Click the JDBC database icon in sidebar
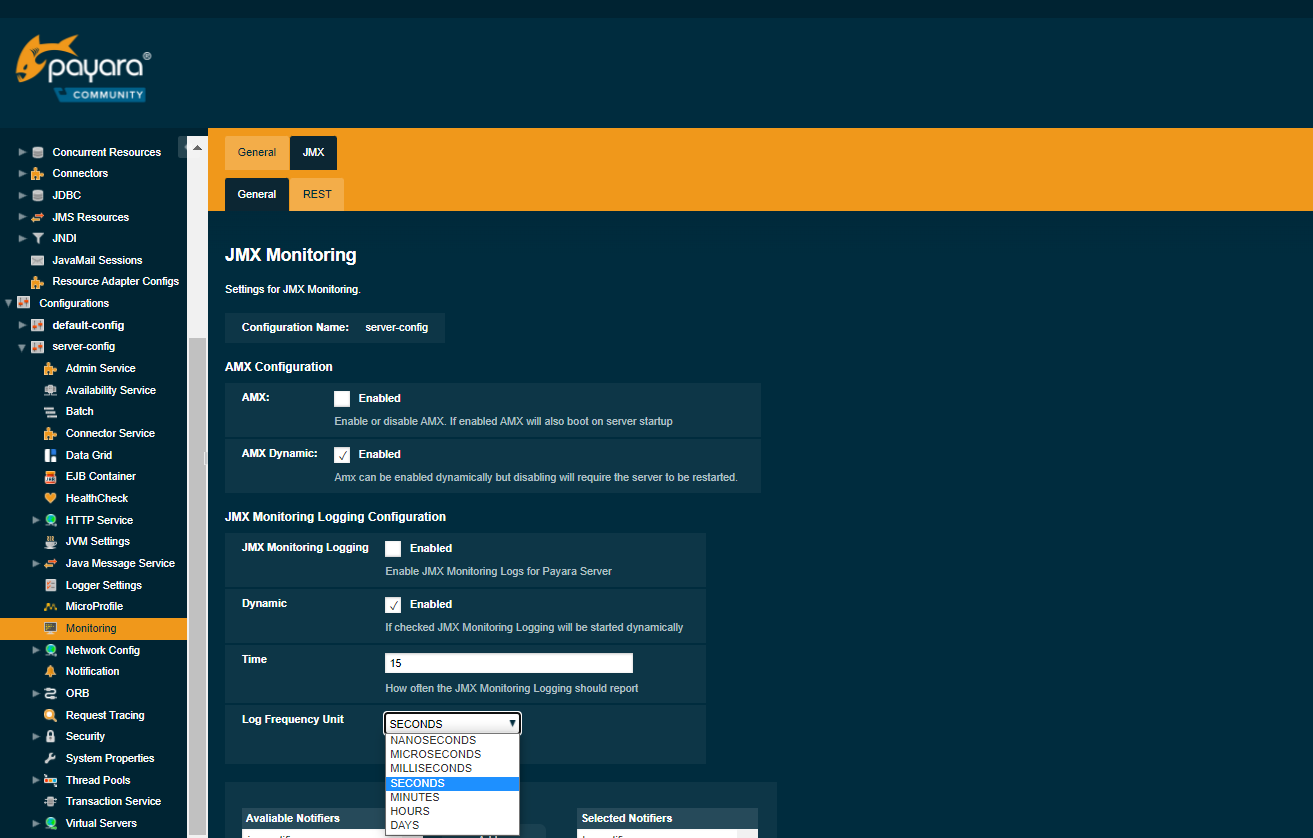This screenshot has width=1313, height=838. [x=38, y=195]
